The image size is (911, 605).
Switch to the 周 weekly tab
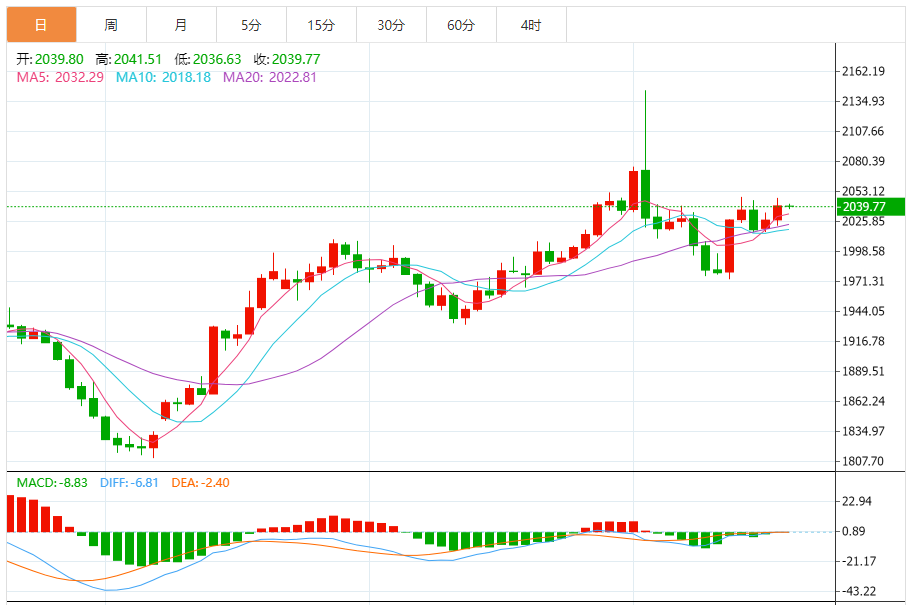point(111,25)
